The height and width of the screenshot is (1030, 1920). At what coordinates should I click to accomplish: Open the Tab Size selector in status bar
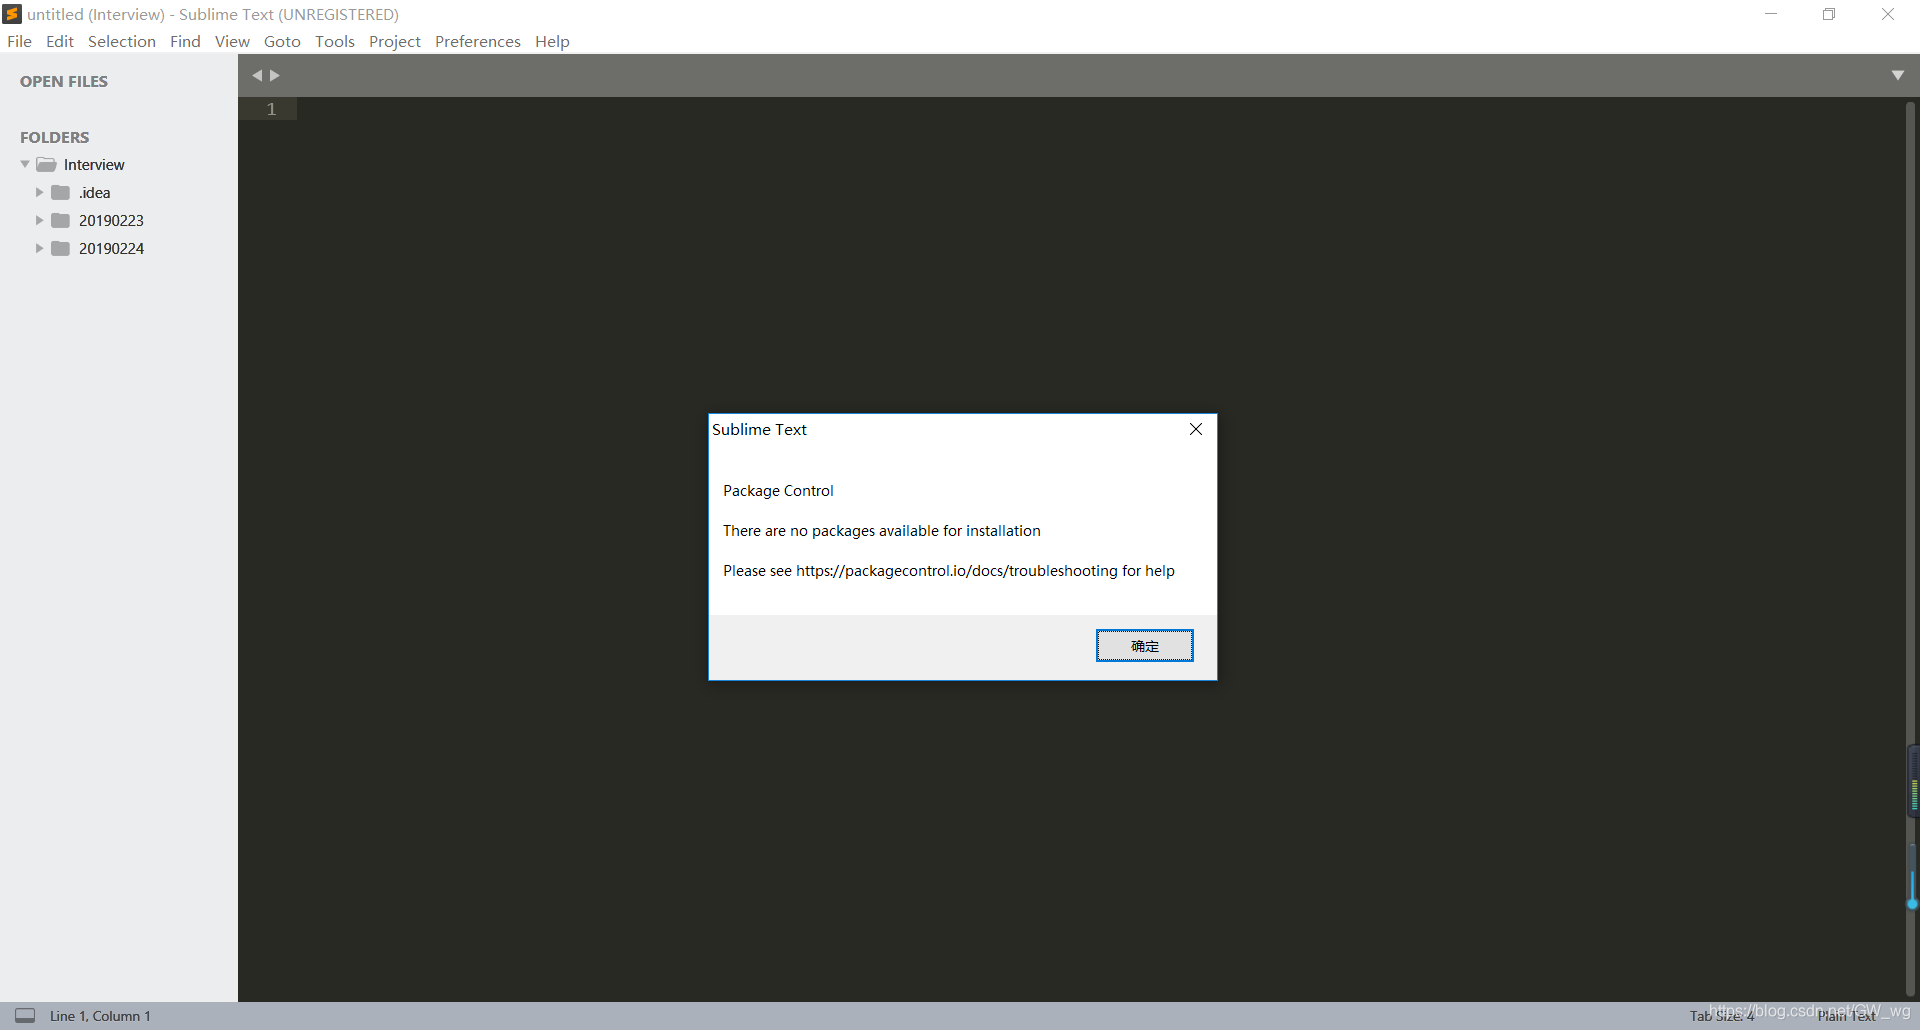[x=1721, y=1016]
